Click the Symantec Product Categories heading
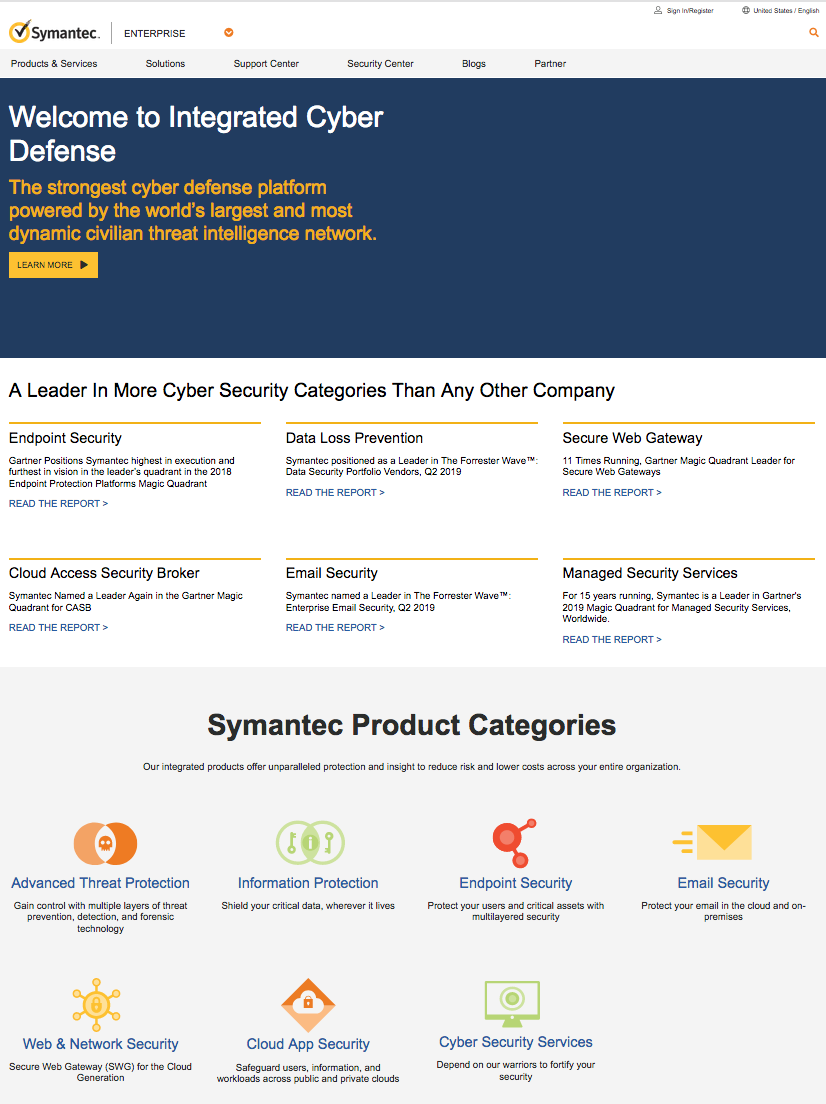The height and width of the screenshot is (1104, 826). tap(412, 725)
